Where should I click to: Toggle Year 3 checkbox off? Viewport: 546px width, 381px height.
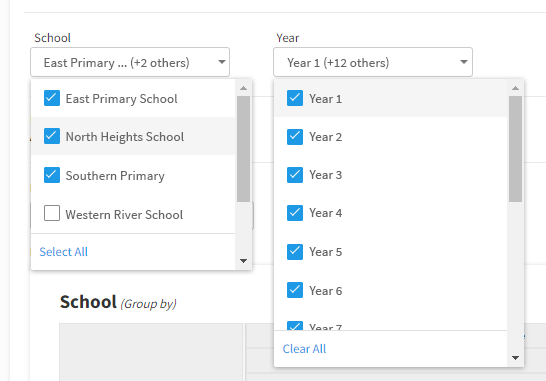295,175
